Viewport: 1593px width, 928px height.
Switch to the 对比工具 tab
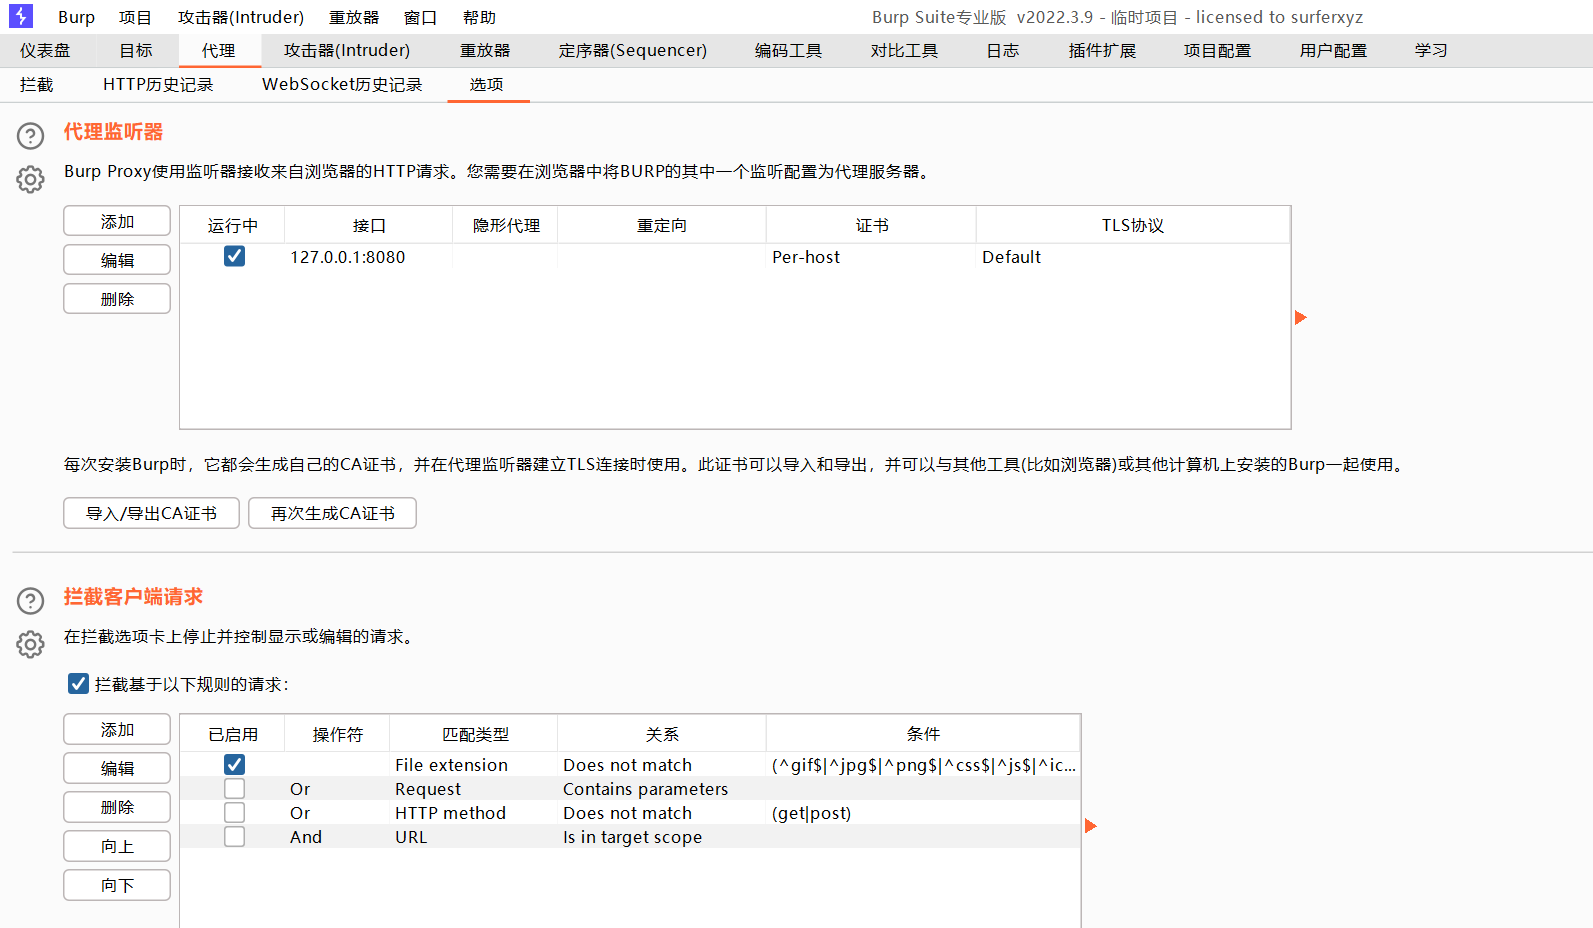(x=904, y=50)
